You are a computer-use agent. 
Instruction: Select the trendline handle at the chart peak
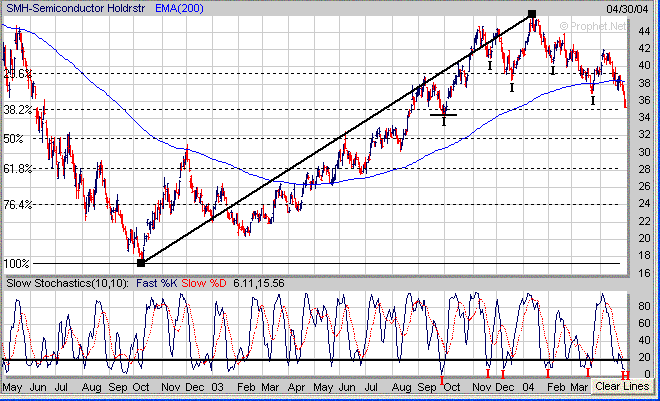click(x=532, y=14)
